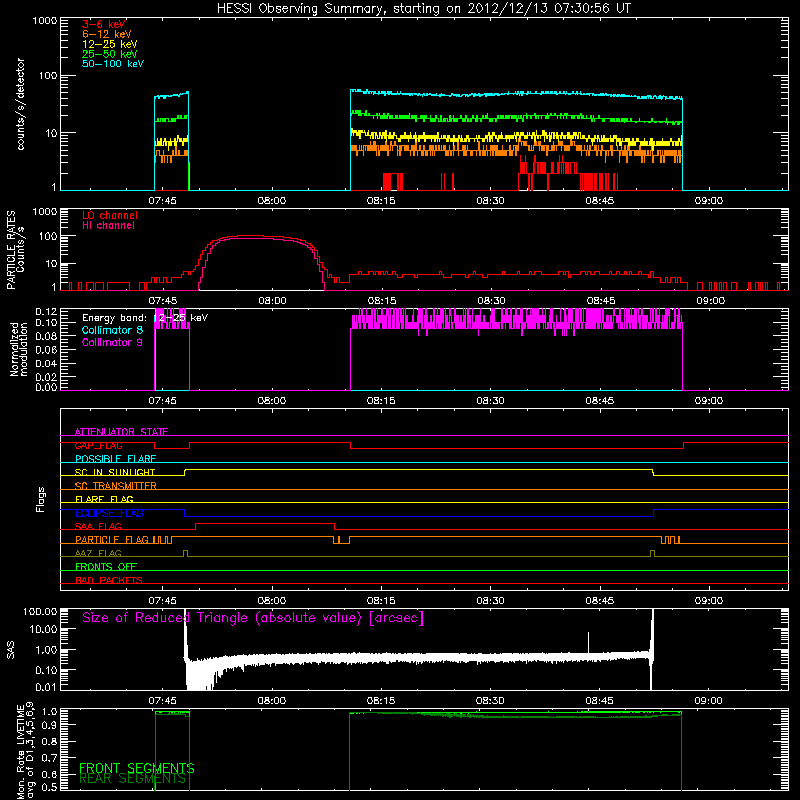The image size is (800, 800).
Task: Click the ATTENUATOR_STATE flag label
Action: [x=121, y=432]
